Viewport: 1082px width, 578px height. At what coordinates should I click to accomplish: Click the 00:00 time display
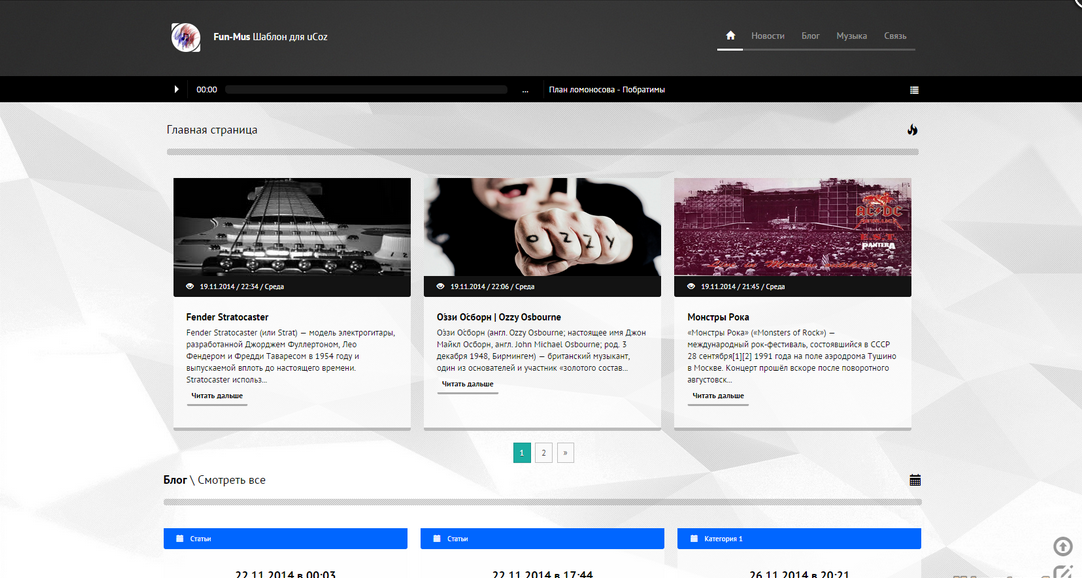point(206,90)
